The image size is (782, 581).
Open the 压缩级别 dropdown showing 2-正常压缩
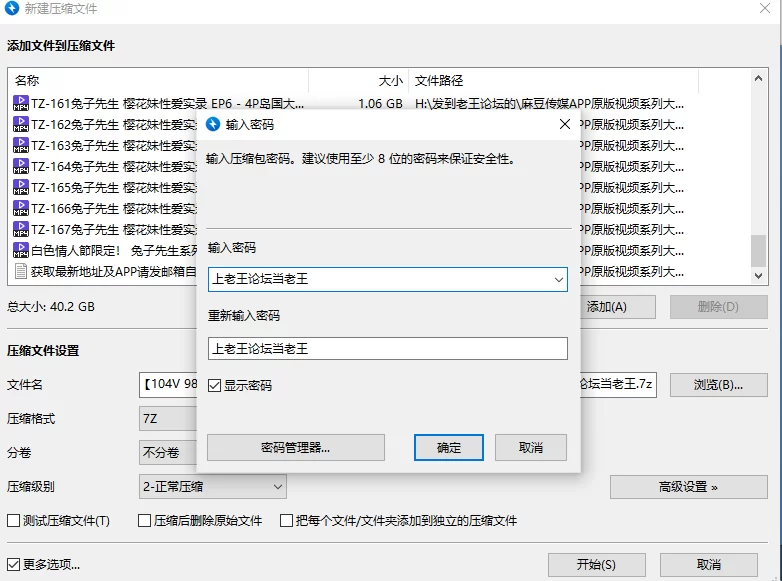point(212,486)
